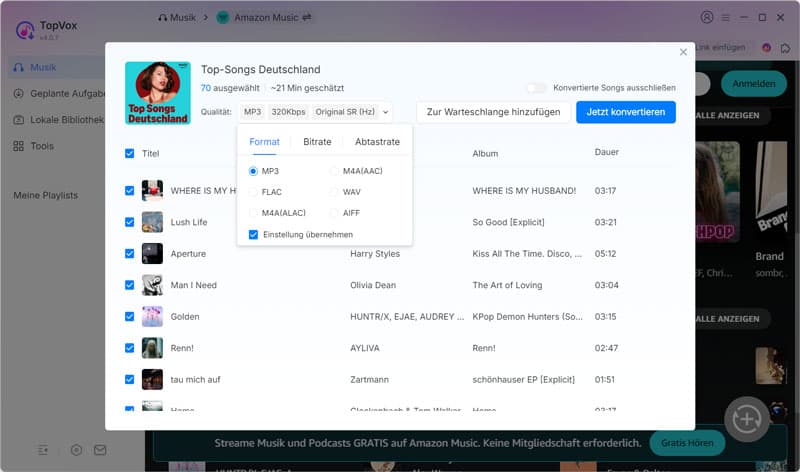This screenshot has height=472, width=800.
Task: Uncheck the Man I Need song checkbox
Action: click(x=130, y=285)
